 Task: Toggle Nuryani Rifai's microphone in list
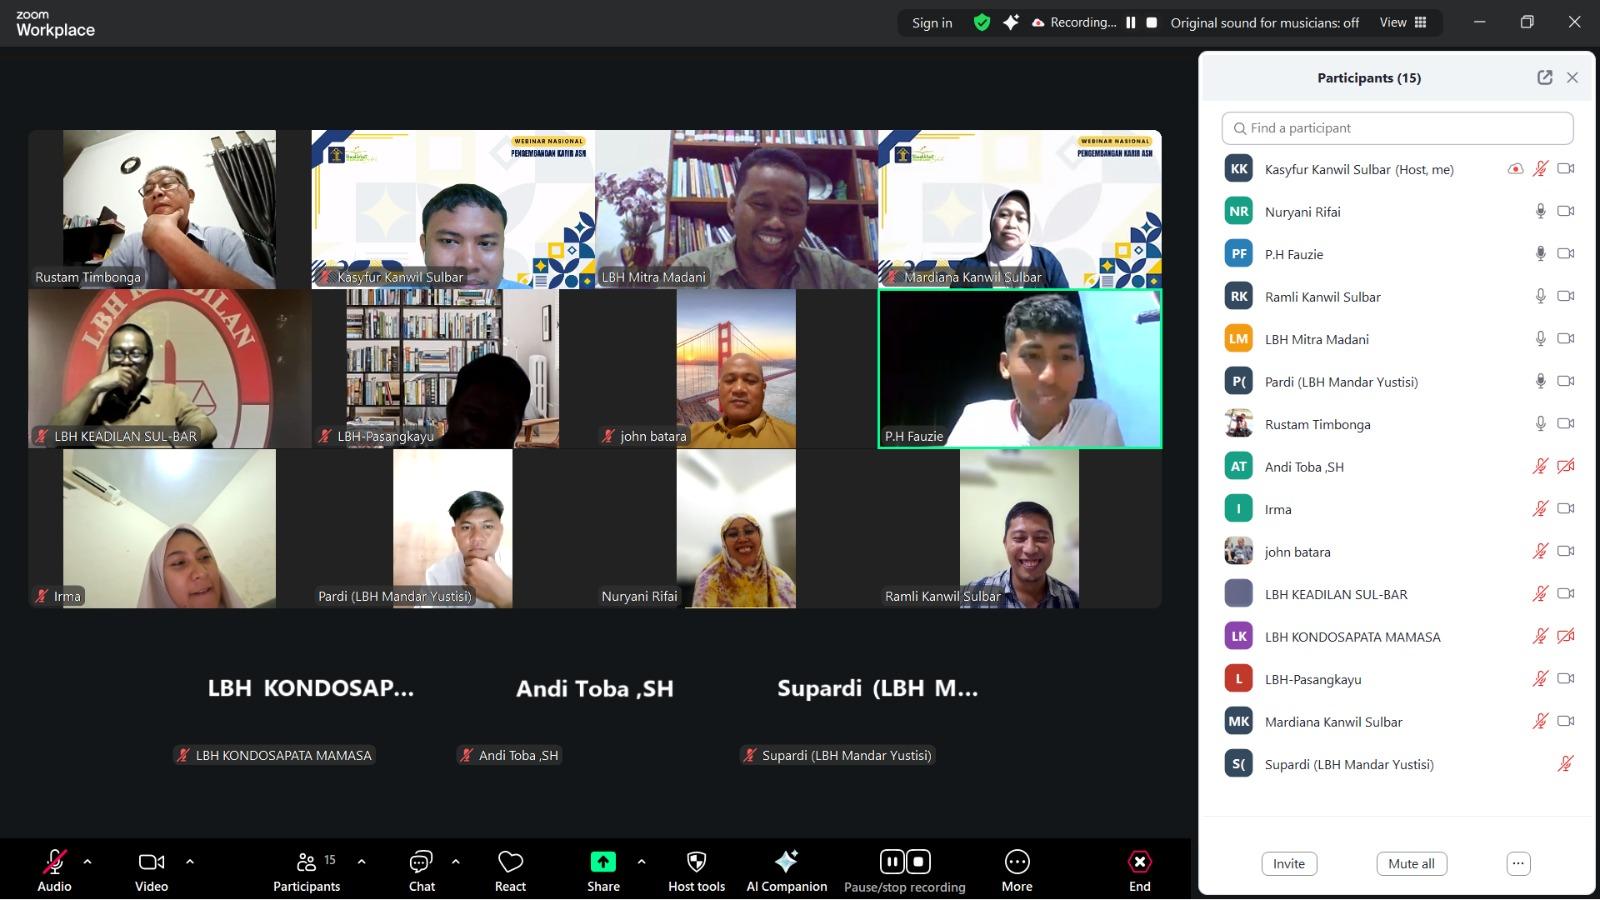(x=1540, y=211)
